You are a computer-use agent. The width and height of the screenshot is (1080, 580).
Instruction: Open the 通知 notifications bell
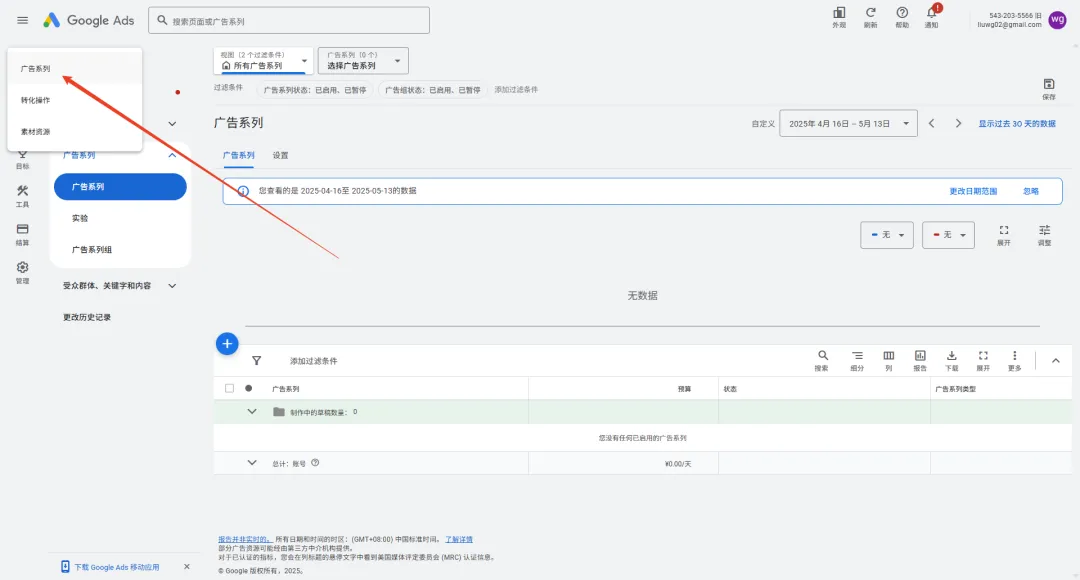pos(931,16)
